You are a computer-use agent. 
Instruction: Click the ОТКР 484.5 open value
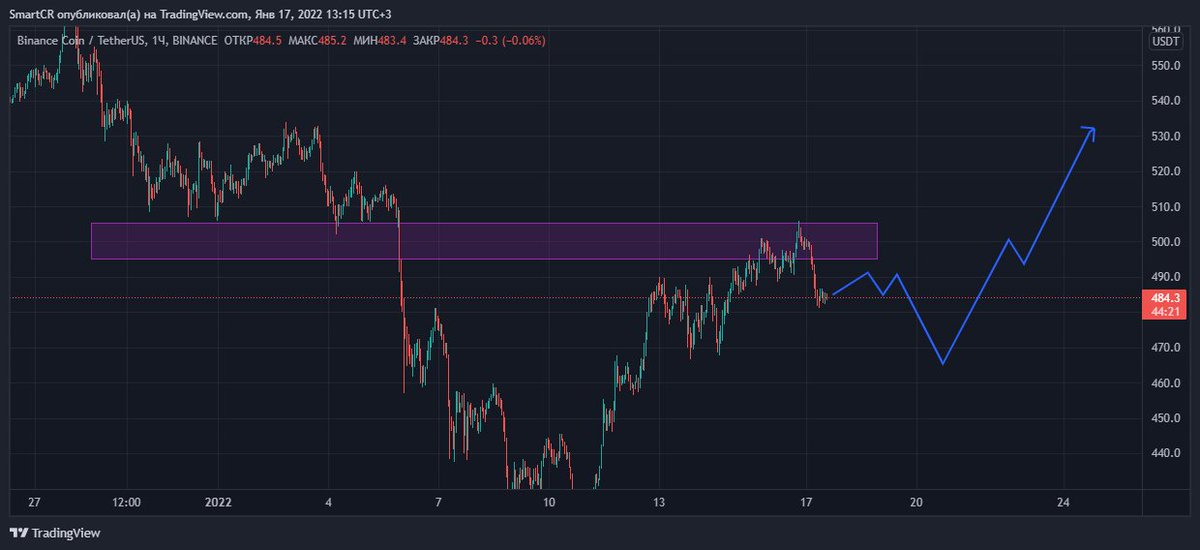tap(253, 41)
